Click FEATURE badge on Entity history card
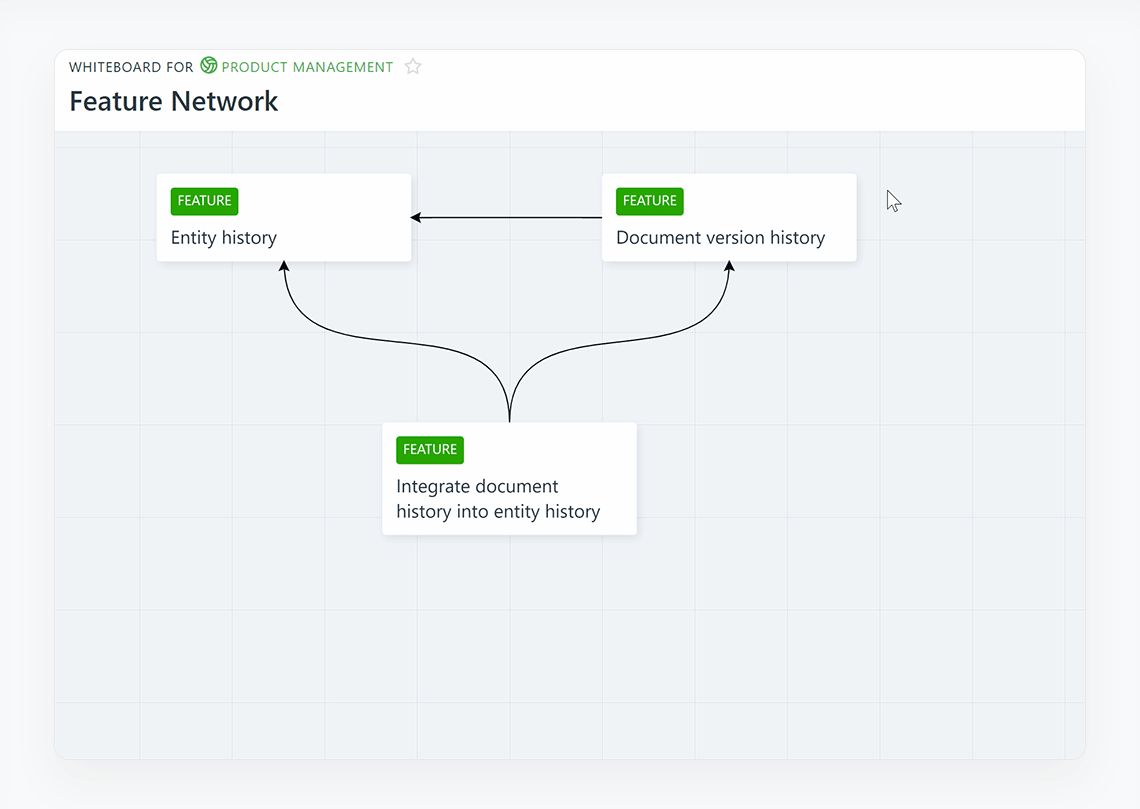The width and height of the screenshot is (1140, 809). (x=204, y=201)
